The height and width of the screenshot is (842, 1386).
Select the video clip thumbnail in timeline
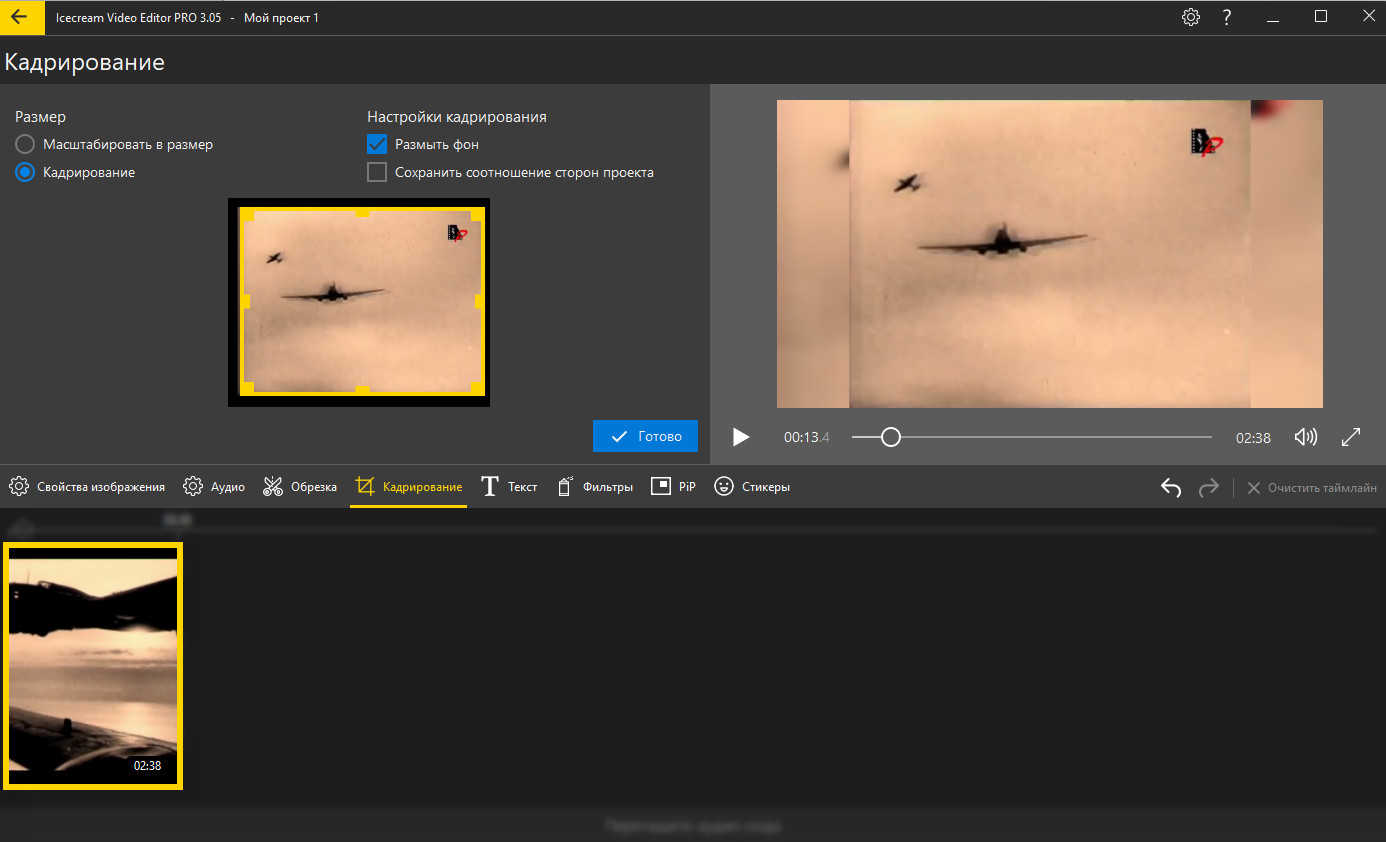coord(93,666)
